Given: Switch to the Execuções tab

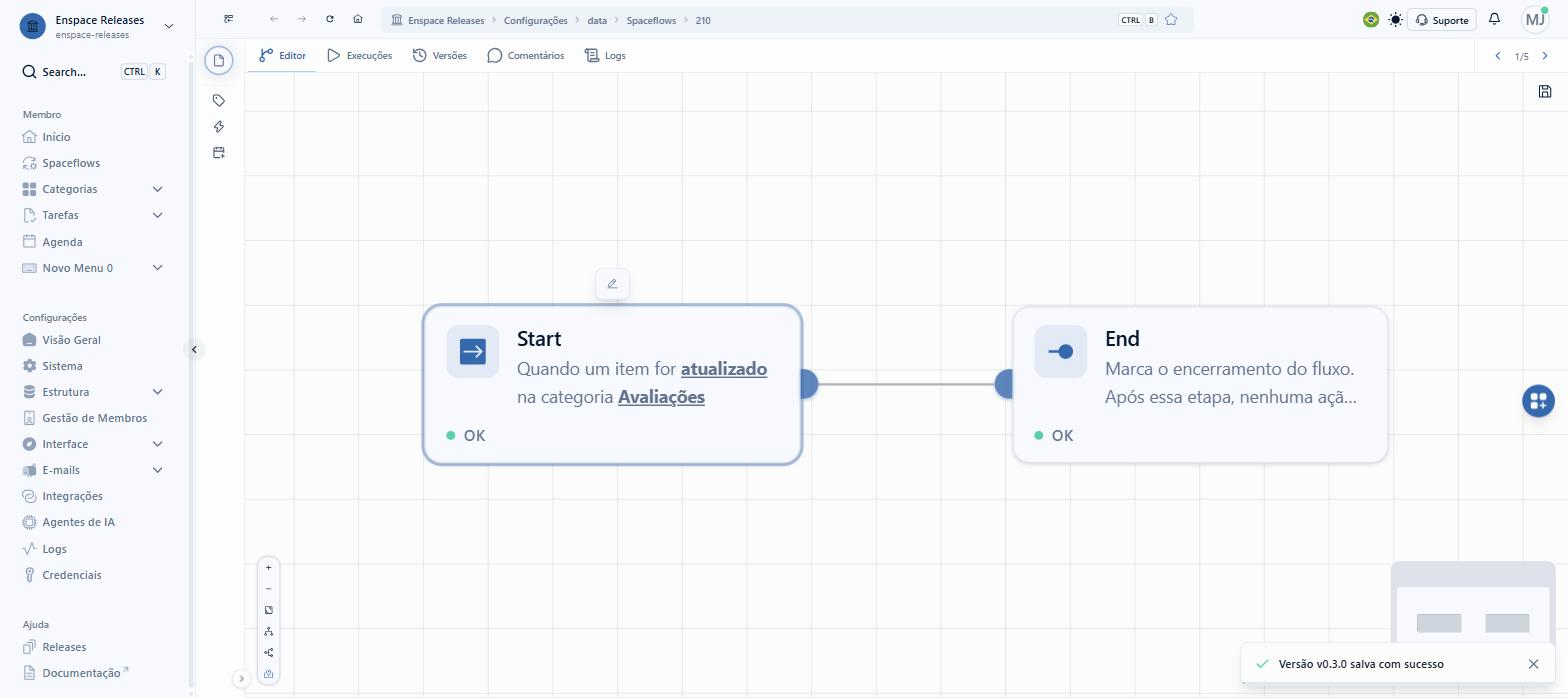Looking at the screenshot, I should (x=359, y=56).
